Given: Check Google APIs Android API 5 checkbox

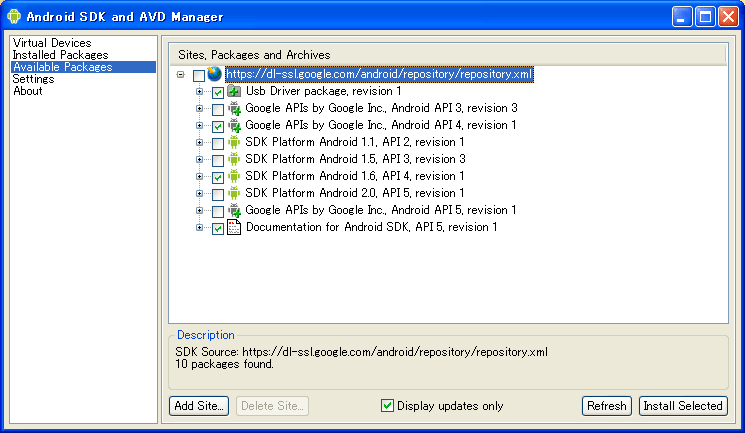Looking at the screenshot, I should [218, 212].
